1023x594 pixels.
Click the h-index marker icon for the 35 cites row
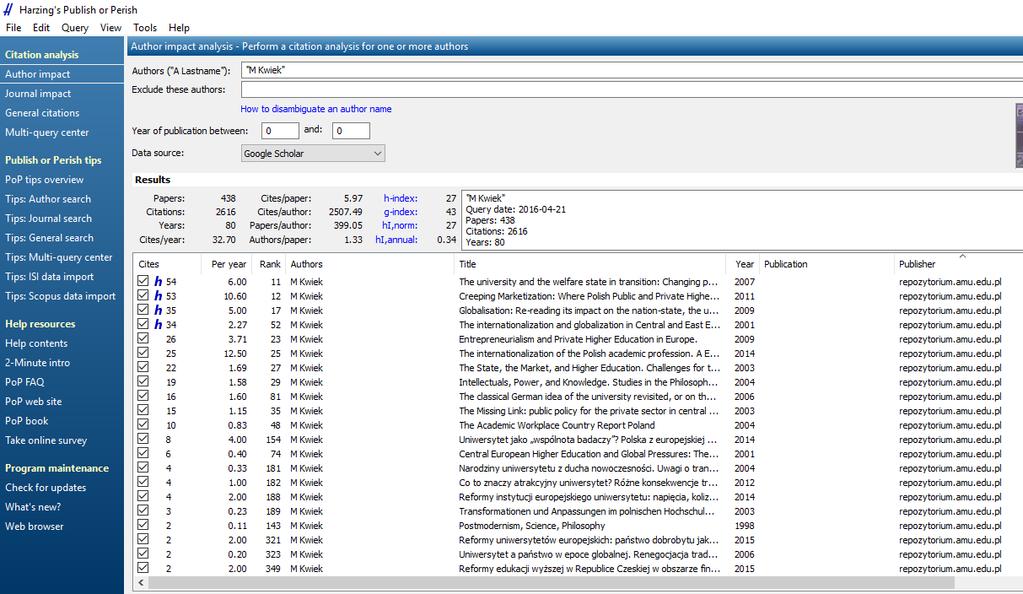158,310
